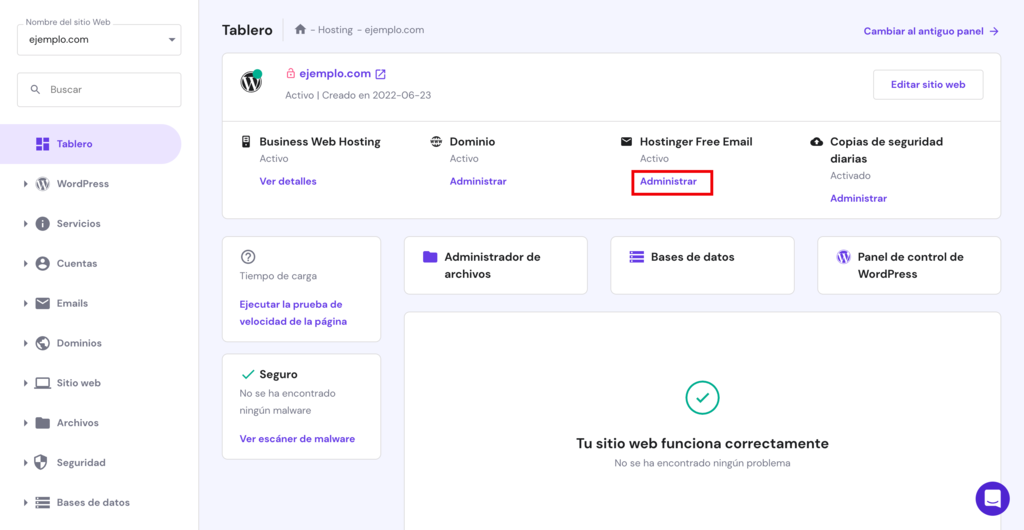1024x530 pixels.
Task: Click the green checkmark next to Seguro
Action: (x=248, y=375)
